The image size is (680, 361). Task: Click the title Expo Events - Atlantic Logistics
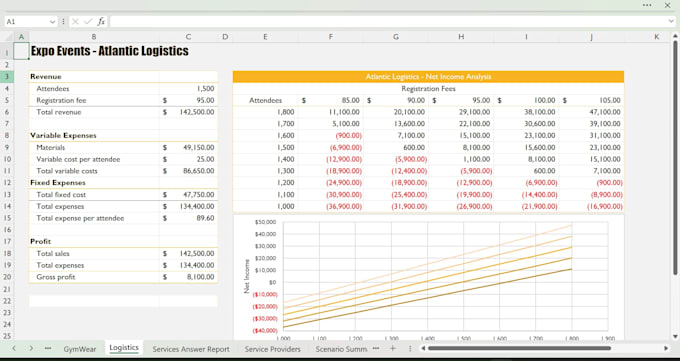coord(110,51)
